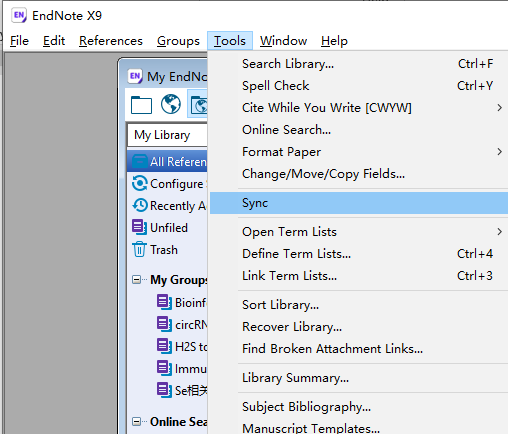Click the My Library header field
The width and height of the screenshot is (508, 434).
tap(167, 135)
